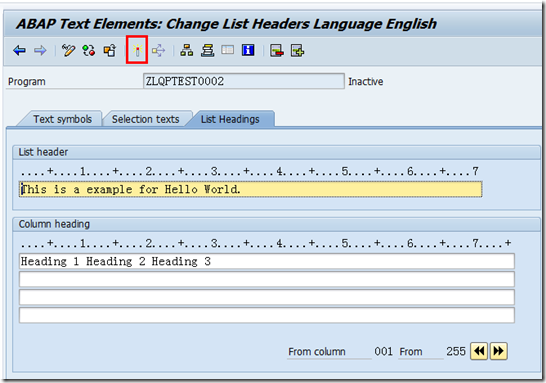Image resolution: width=546 pixels, height=383 pixels.
Task: Switch to the Selection texts tab
Action: [145, 119]
